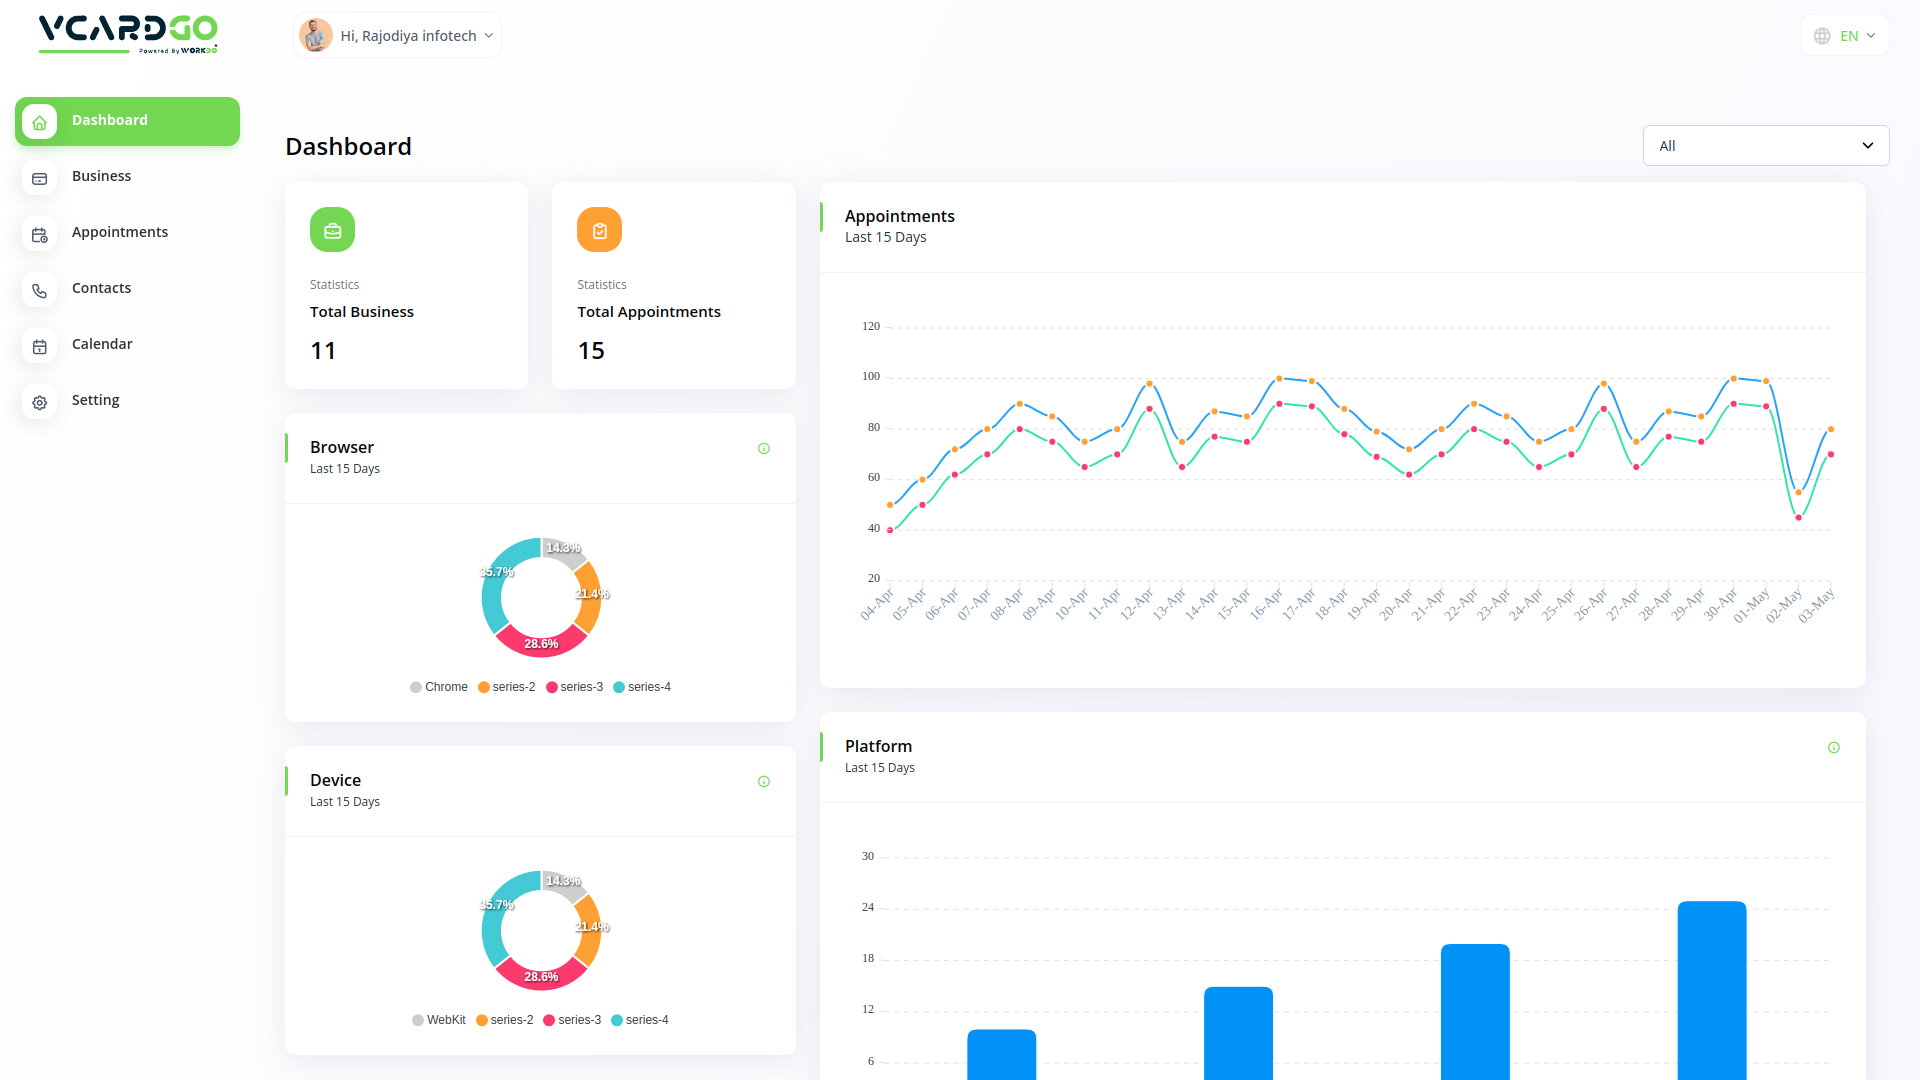Click the Device chart info icon
1920x1080 pixels.
(x=764, y=782)
